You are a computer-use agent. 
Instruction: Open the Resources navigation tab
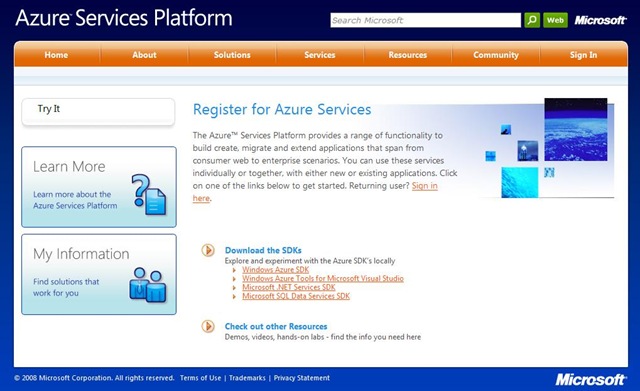tap(407, 55)
